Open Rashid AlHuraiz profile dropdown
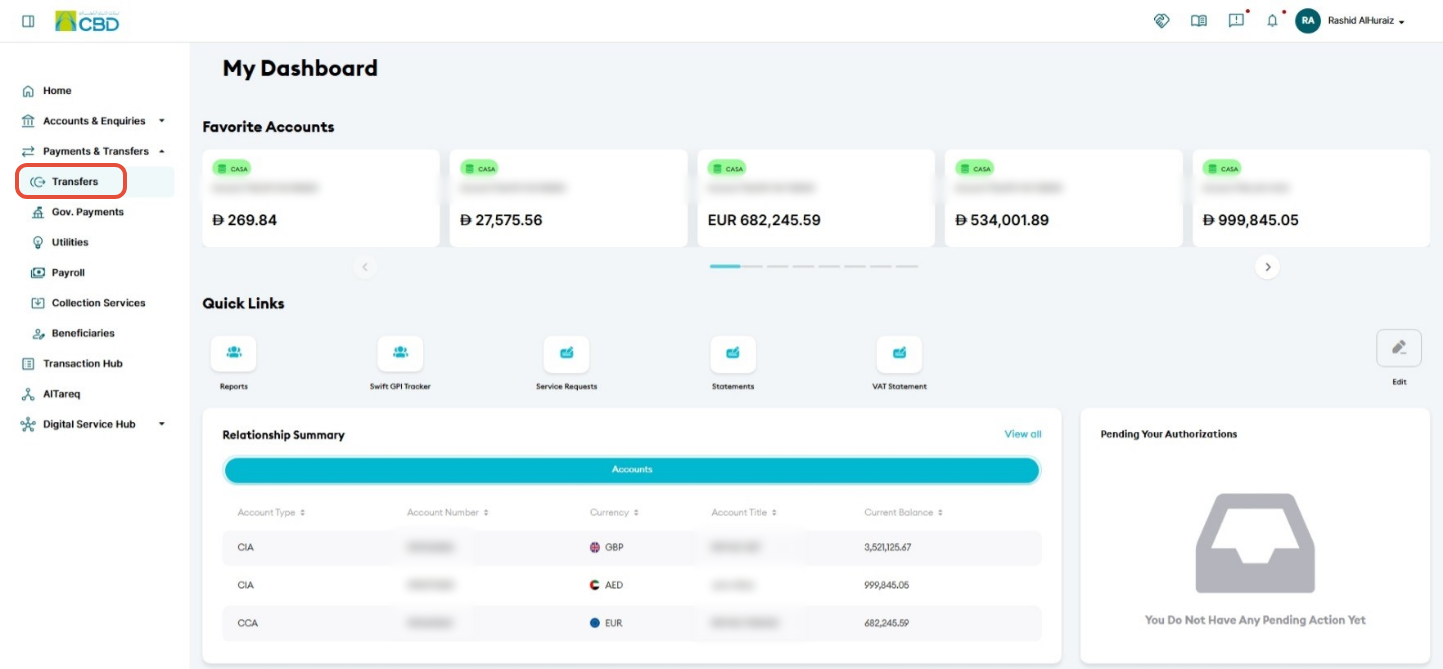The image size is (1443, 669). [x=1351, y=21]
